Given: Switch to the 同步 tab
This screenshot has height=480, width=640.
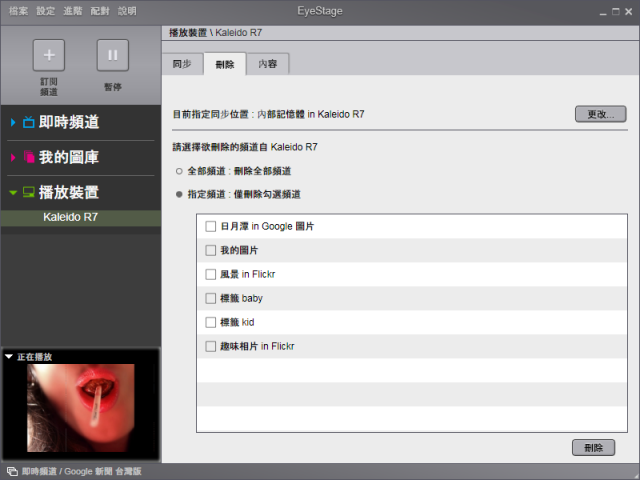Looking at the screenshot, I should [182, 64].
